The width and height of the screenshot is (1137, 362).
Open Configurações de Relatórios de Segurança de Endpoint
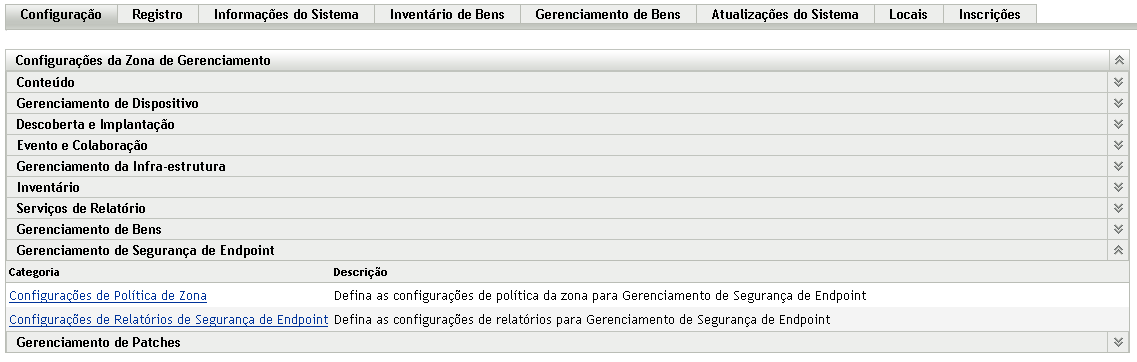click(169, 319)
